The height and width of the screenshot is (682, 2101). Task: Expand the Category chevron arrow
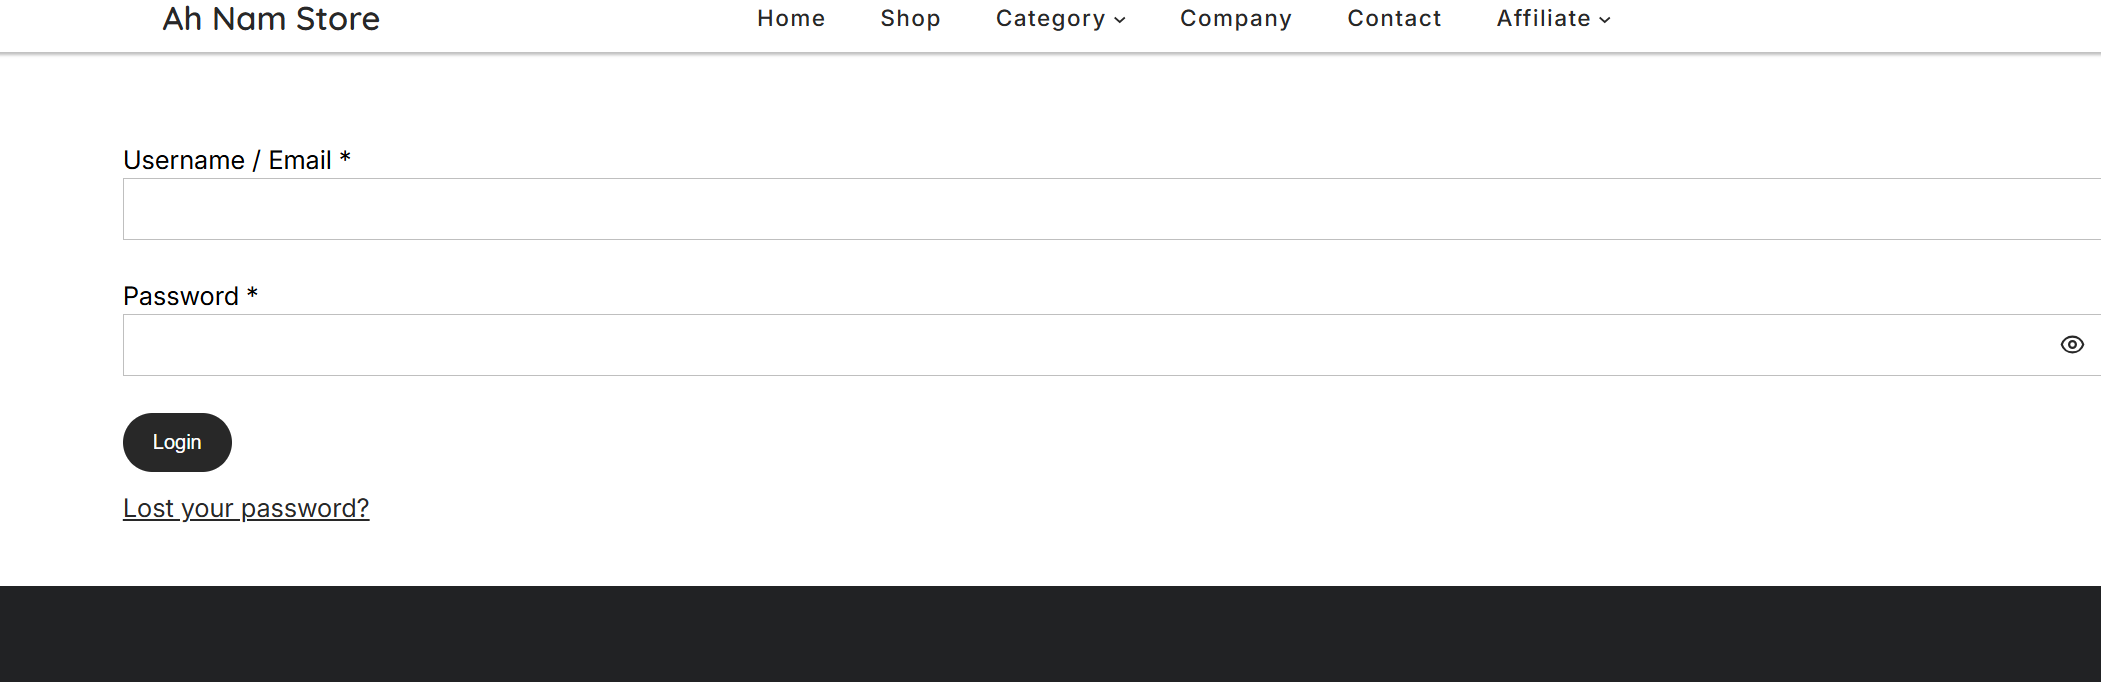click(x=1120, y=20)
